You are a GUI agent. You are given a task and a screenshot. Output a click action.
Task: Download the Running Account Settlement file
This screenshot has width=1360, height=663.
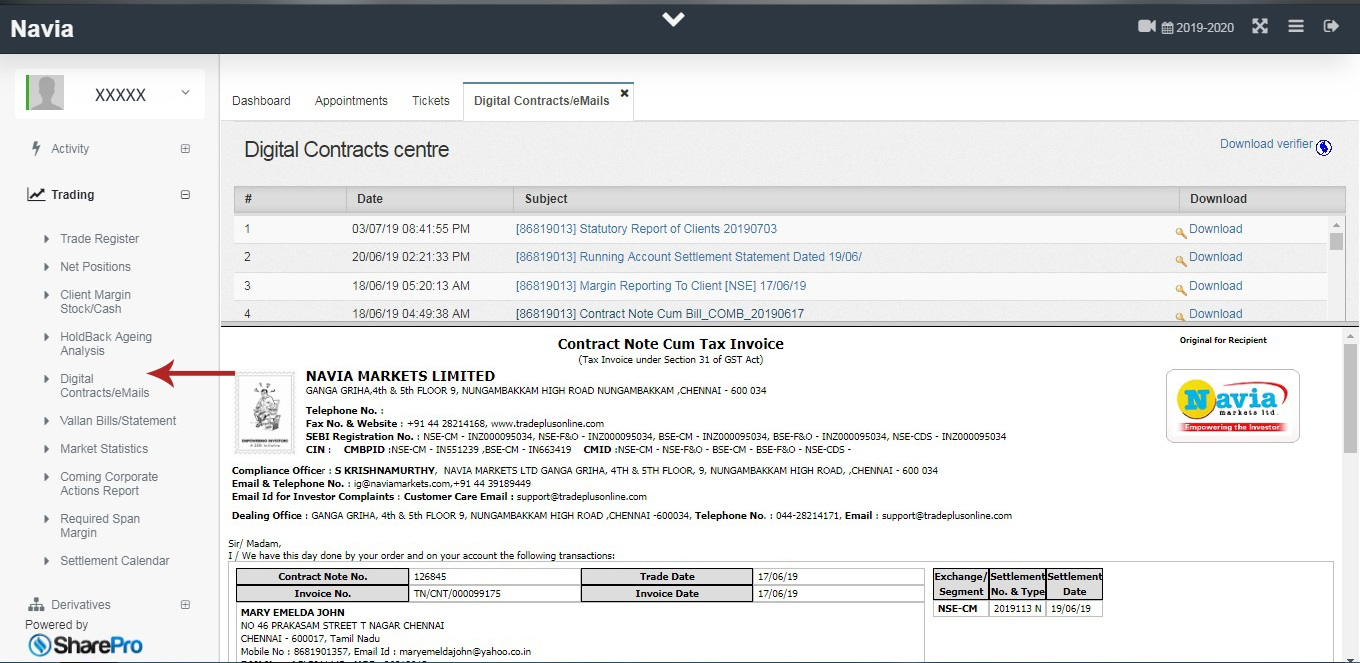tap(1216, 257)
